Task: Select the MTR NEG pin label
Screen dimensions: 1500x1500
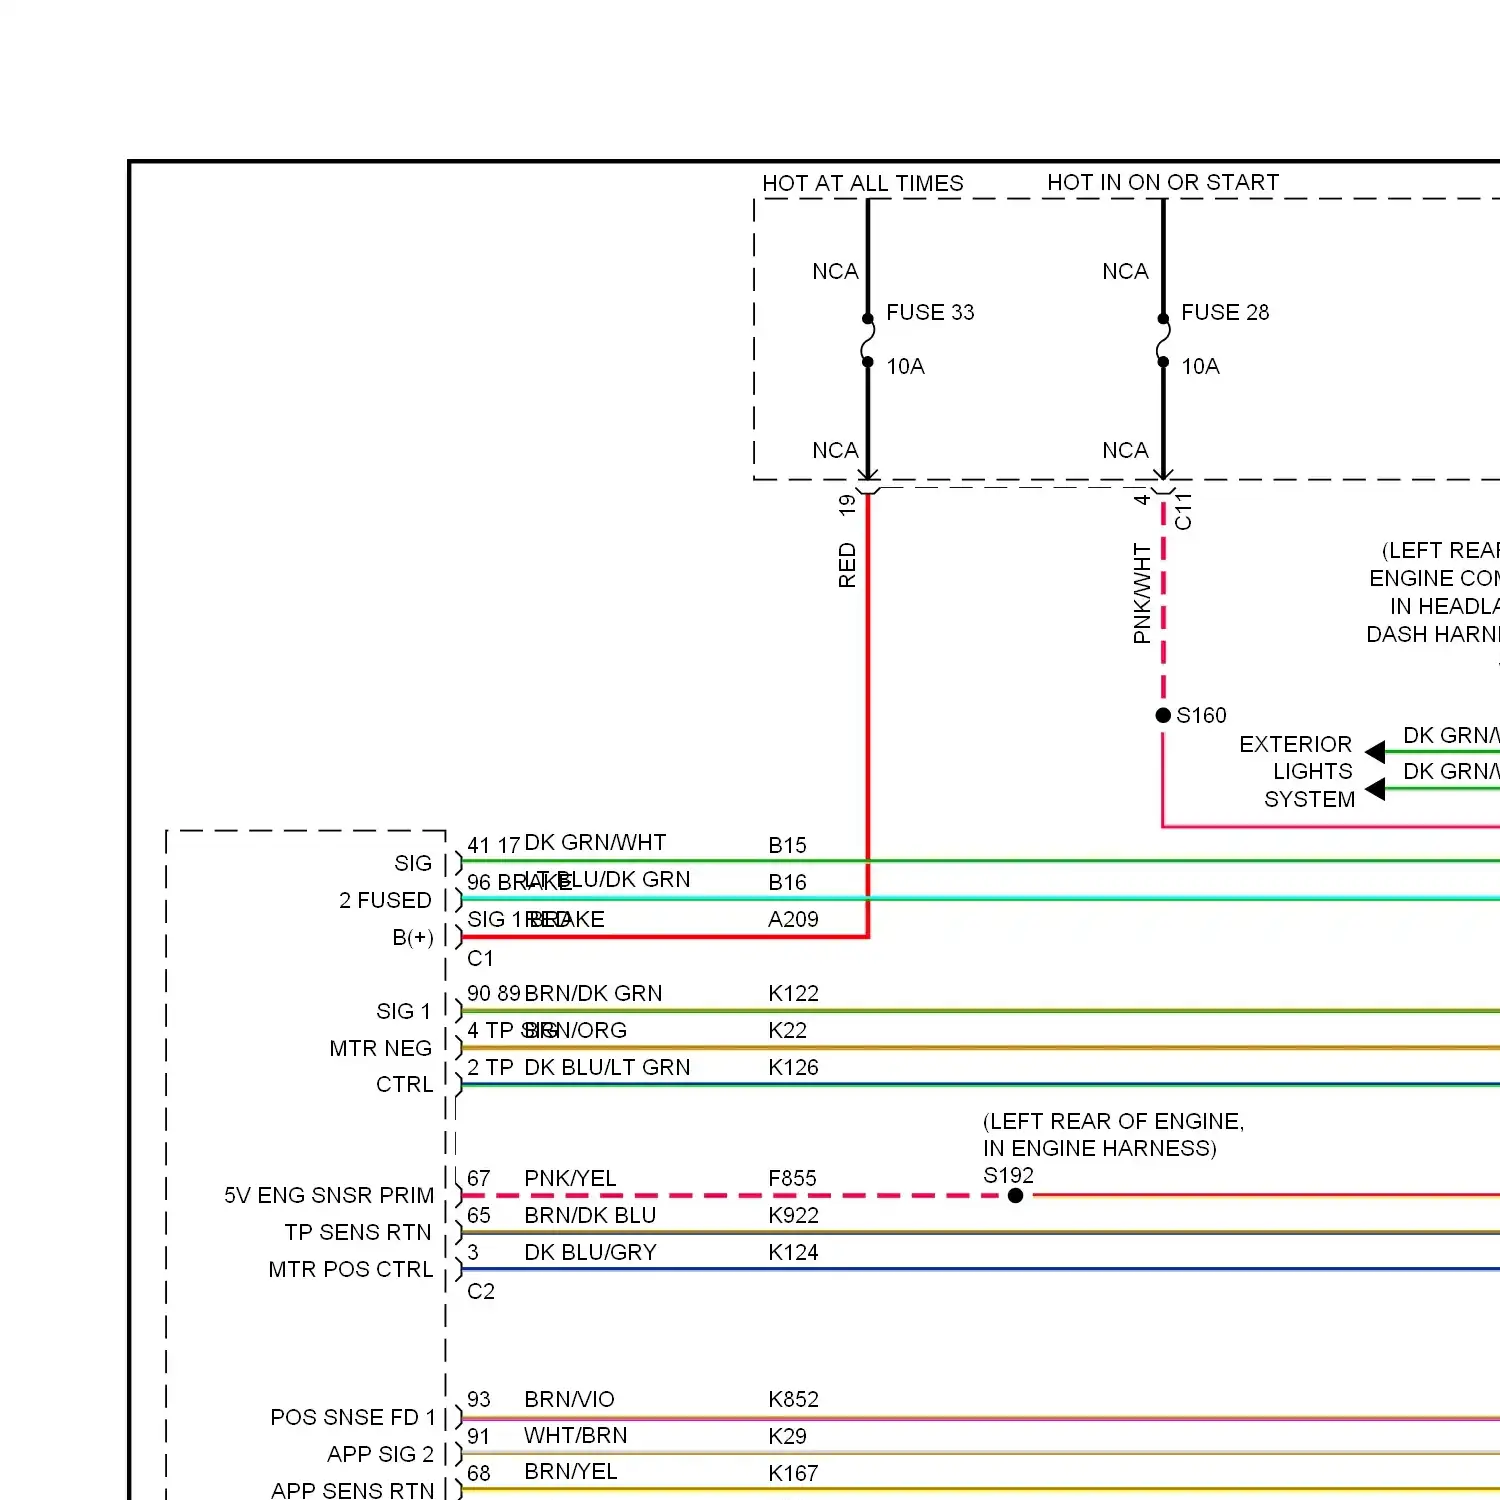Action: point(380,1048)
